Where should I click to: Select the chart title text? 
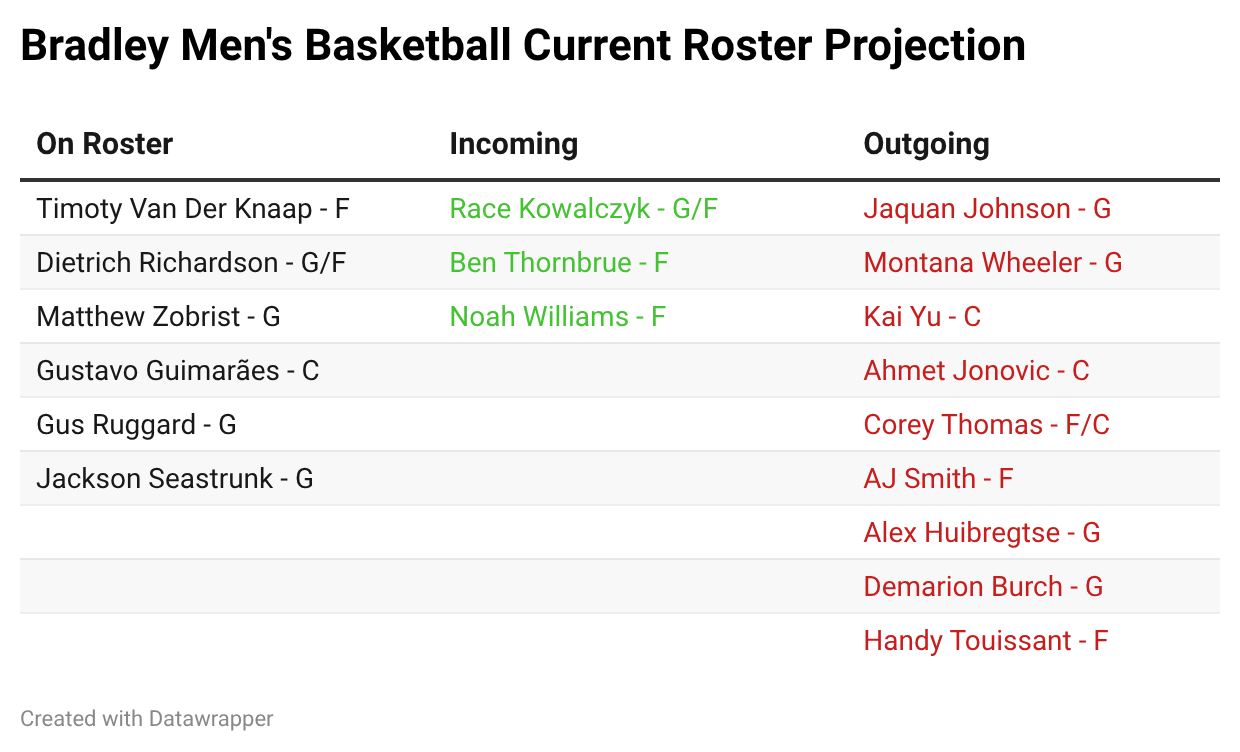(x=522, y=47)
